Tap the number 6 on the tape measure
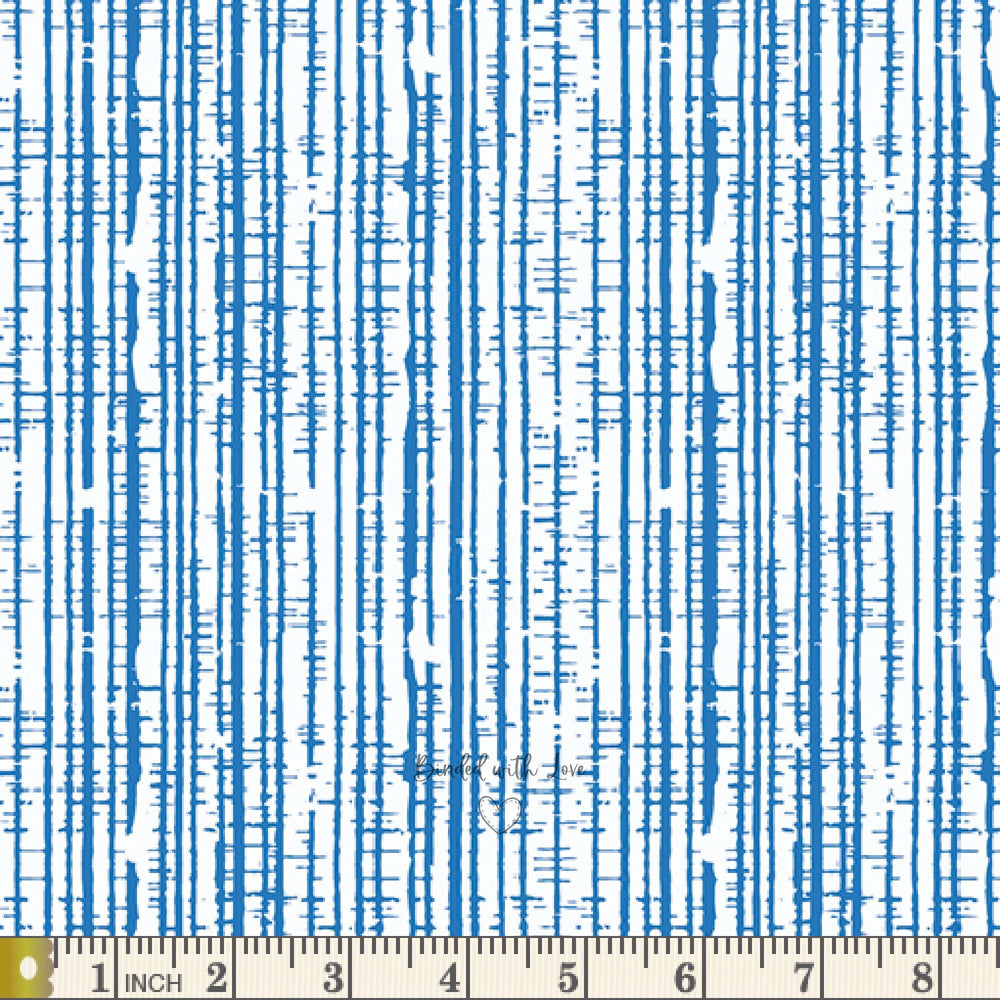1000x1000 pixels. [685, 977]
